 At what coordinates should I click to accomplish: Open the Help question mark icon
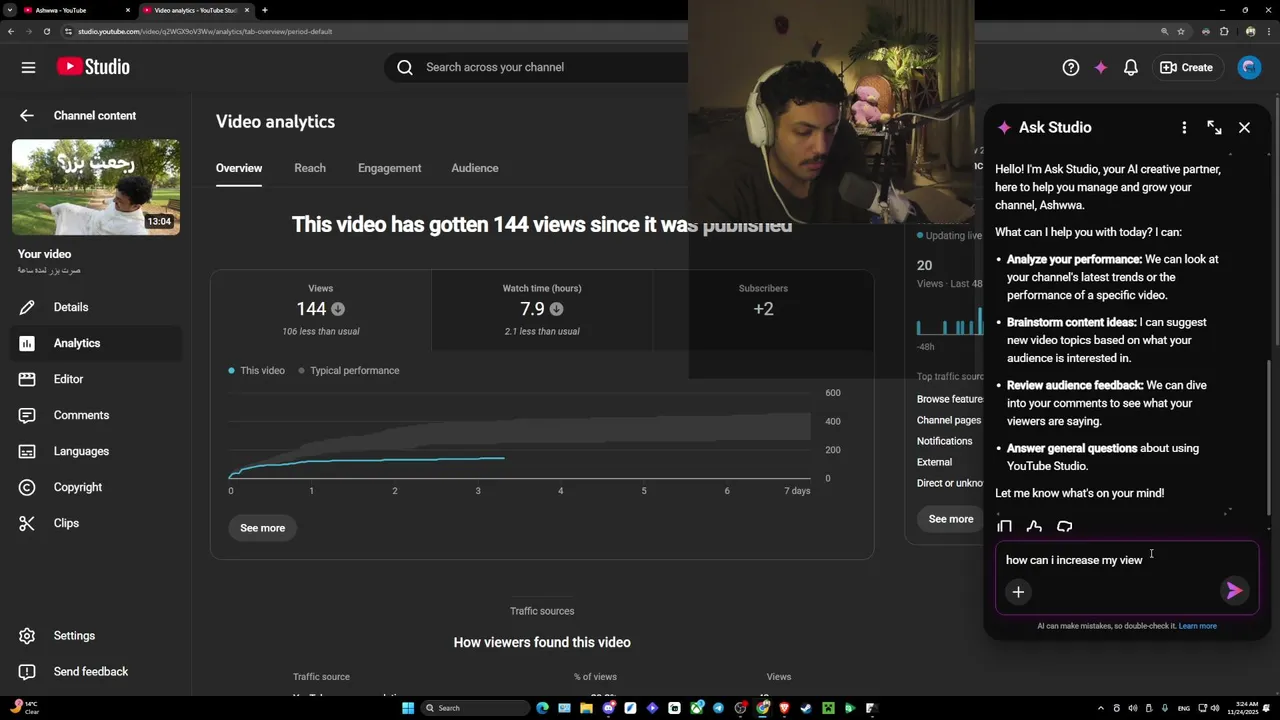click(1070, 67)
